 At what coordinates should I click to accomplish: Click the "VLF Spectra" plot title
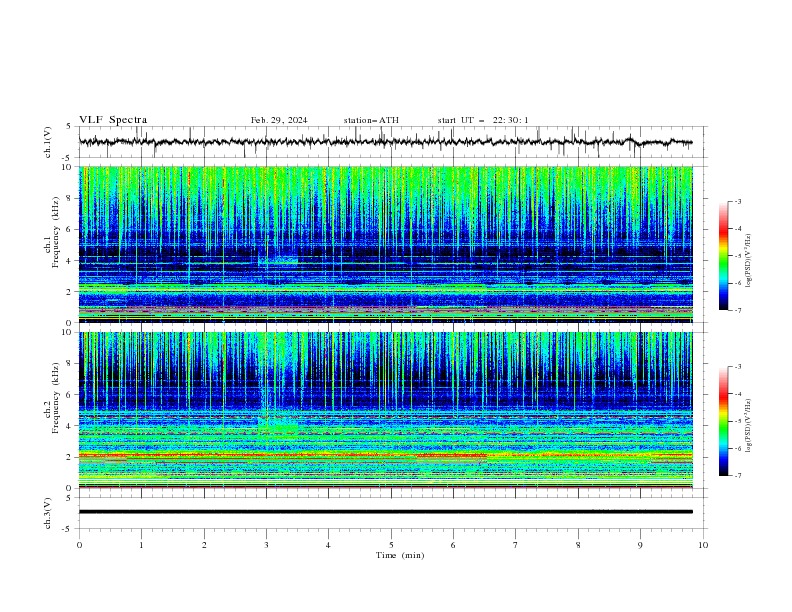coord(113,120)
